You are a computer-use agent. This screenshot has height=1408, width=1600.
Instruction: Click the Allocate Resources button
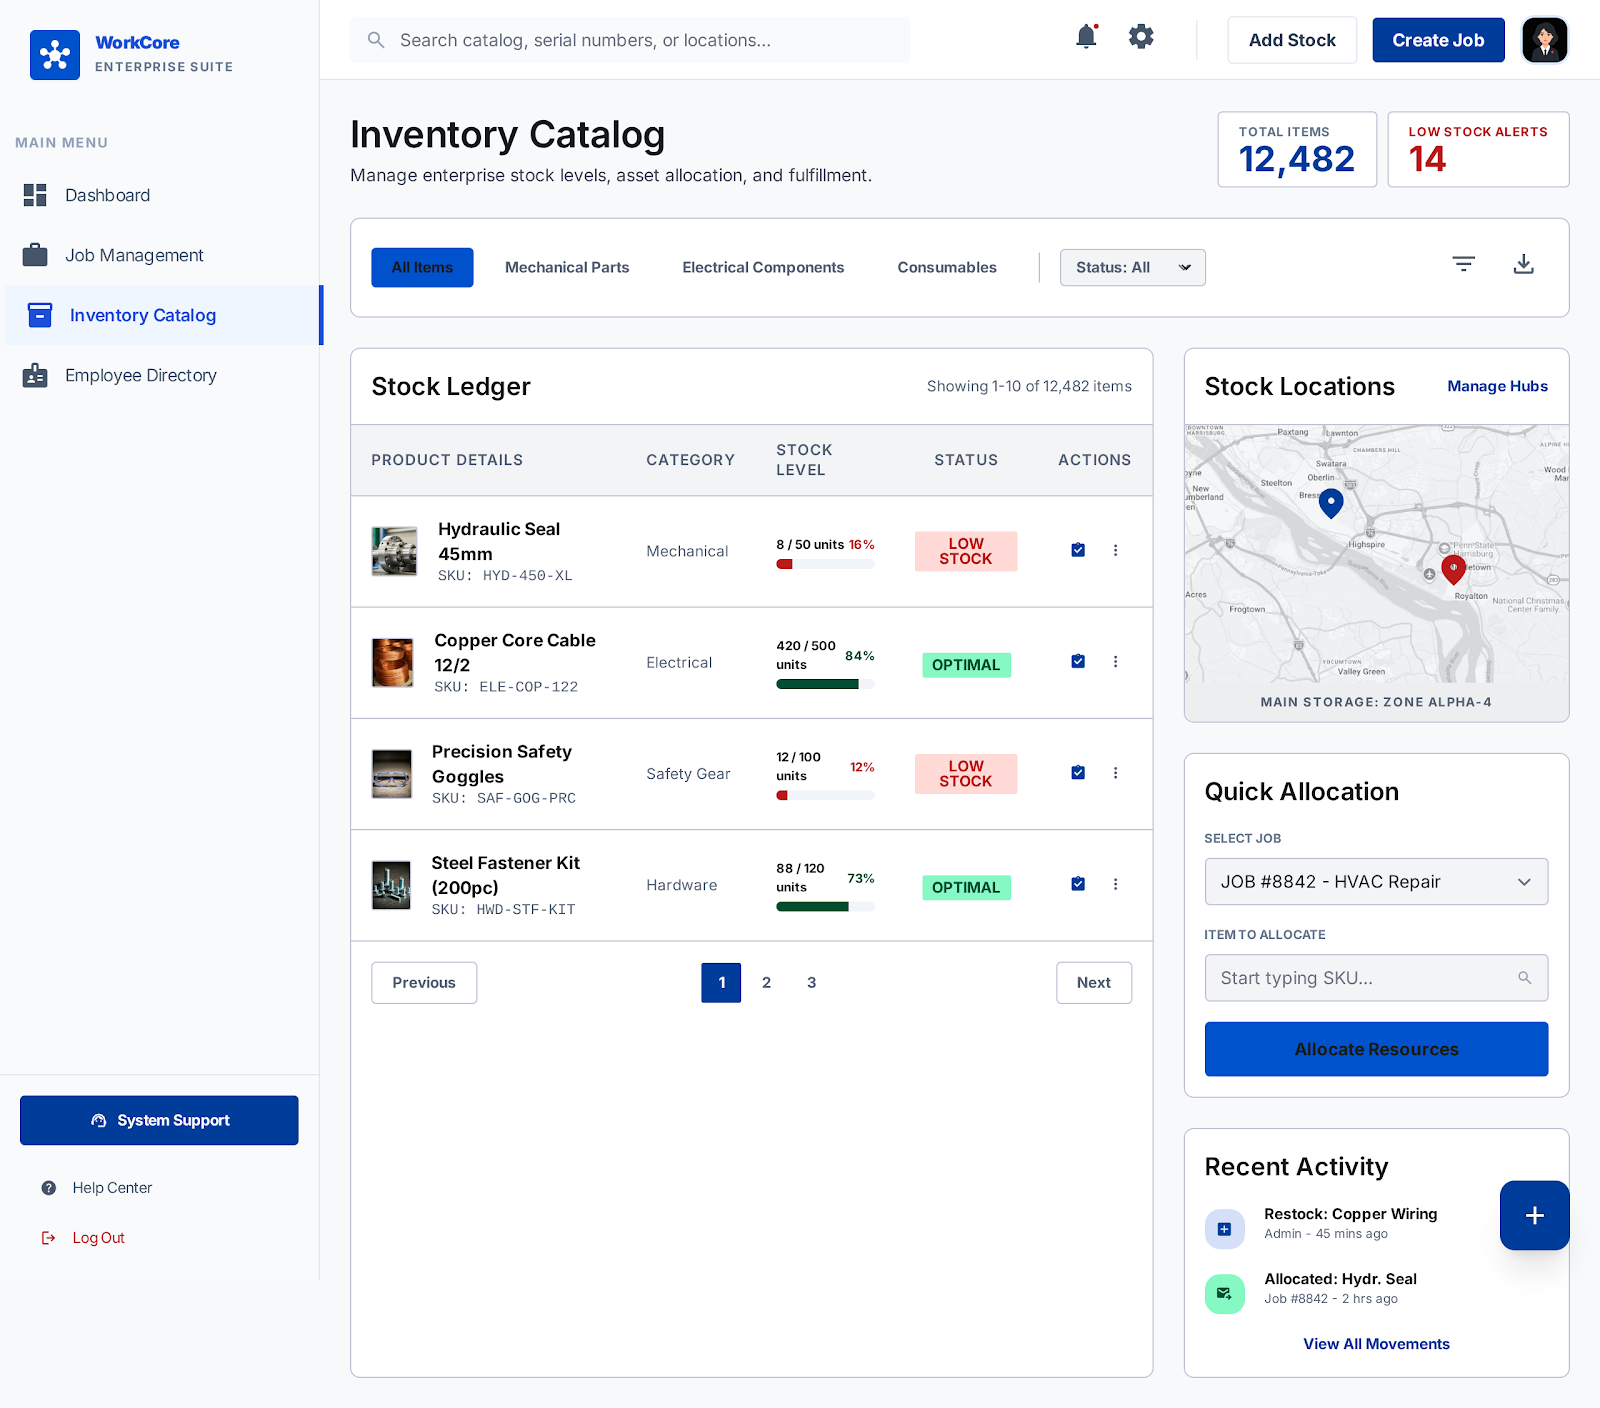(x=1376, y=1049)
